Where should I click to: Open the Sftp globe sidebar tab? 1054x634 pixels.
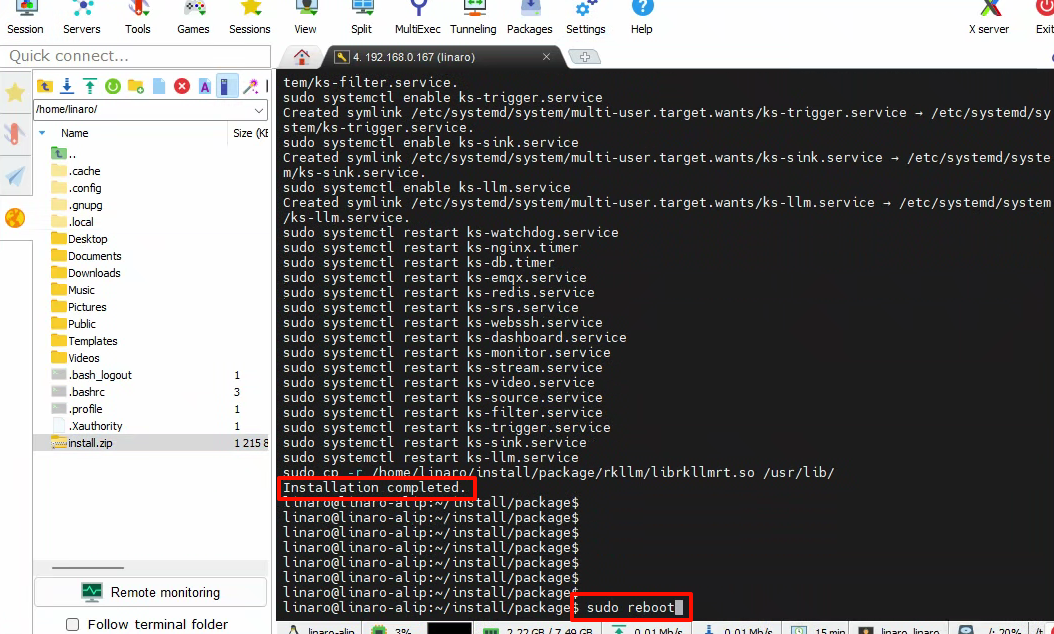(x=15, y=218)
